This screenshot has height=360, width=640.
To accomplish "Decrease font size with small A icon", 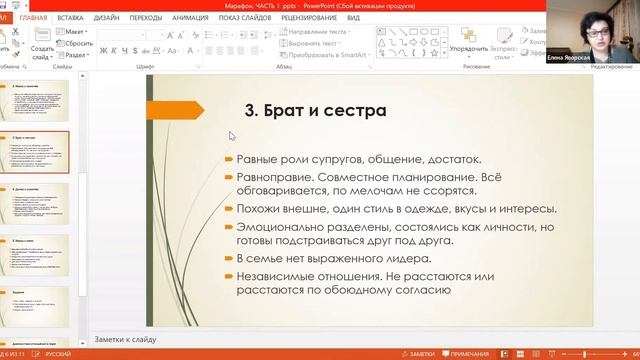I will (x=181, y=36).
